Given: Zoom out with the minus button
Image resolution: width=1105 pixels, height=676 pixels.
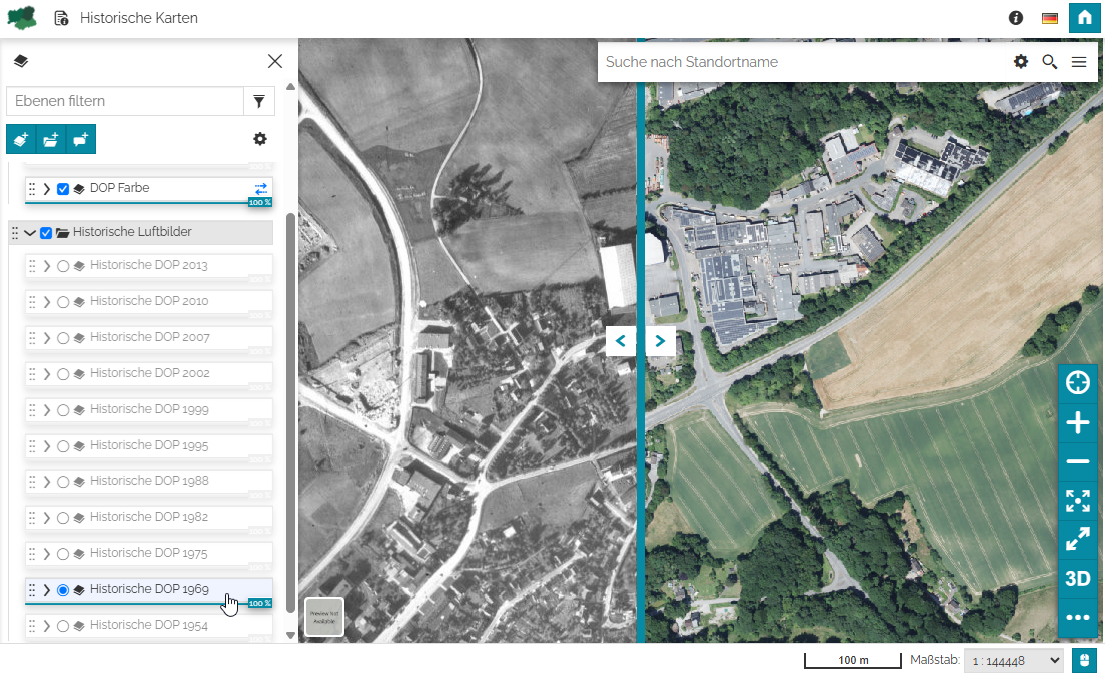Looking at the screenshot, I should coord(1077,461).
